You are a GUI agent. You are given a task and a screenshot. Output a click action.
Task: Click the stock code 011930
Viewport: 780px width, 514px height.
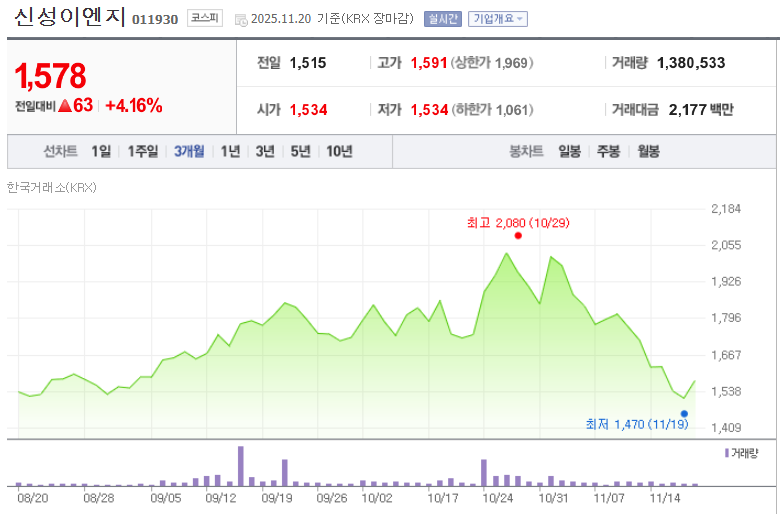(x=155, y=19)
